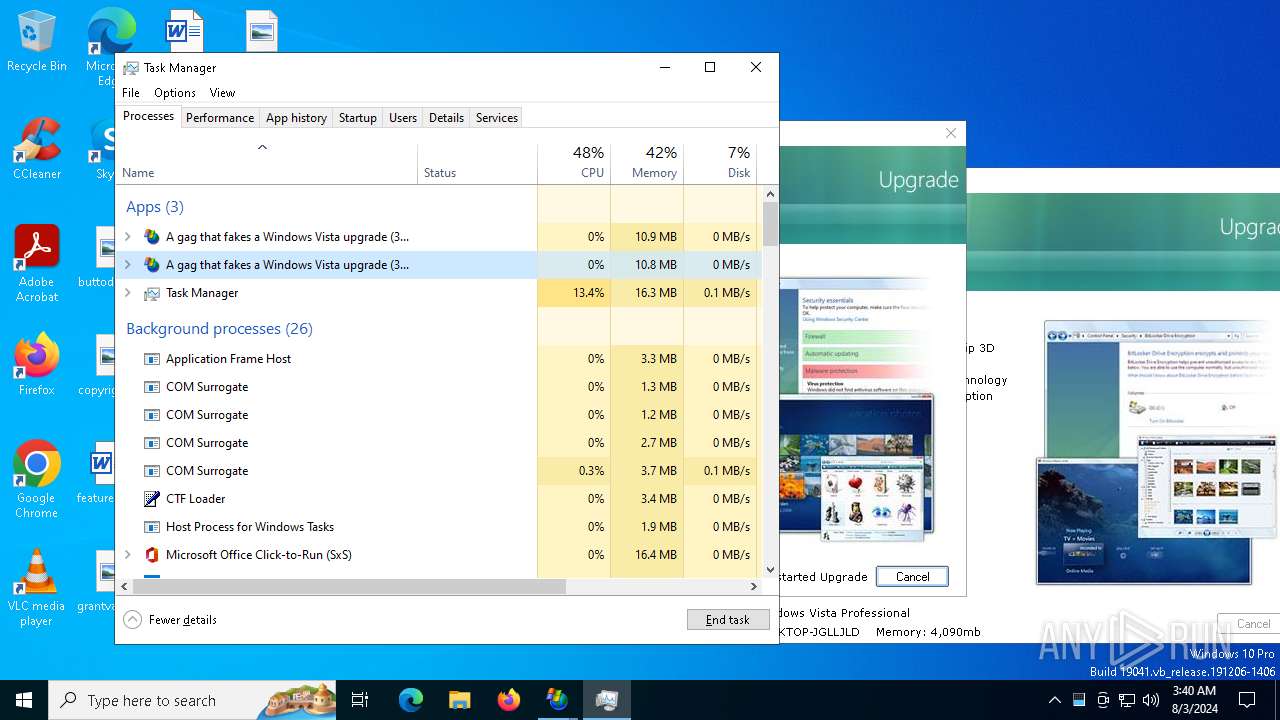Screen dimensions: 1280x720
Task: Sort by the Memory column header
Action: (x=647, y=163)
